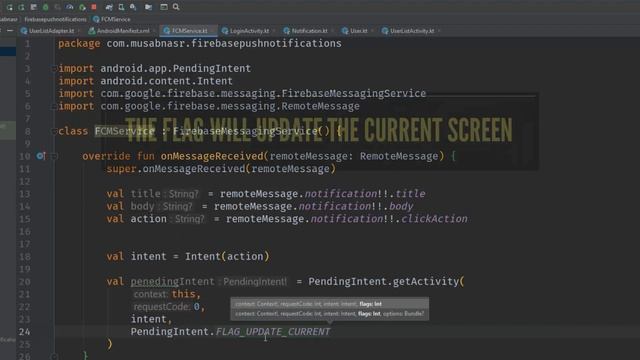Click the intent argument on line 23
The width and height of the screenshot is (640, 360).
pos(149,319)
